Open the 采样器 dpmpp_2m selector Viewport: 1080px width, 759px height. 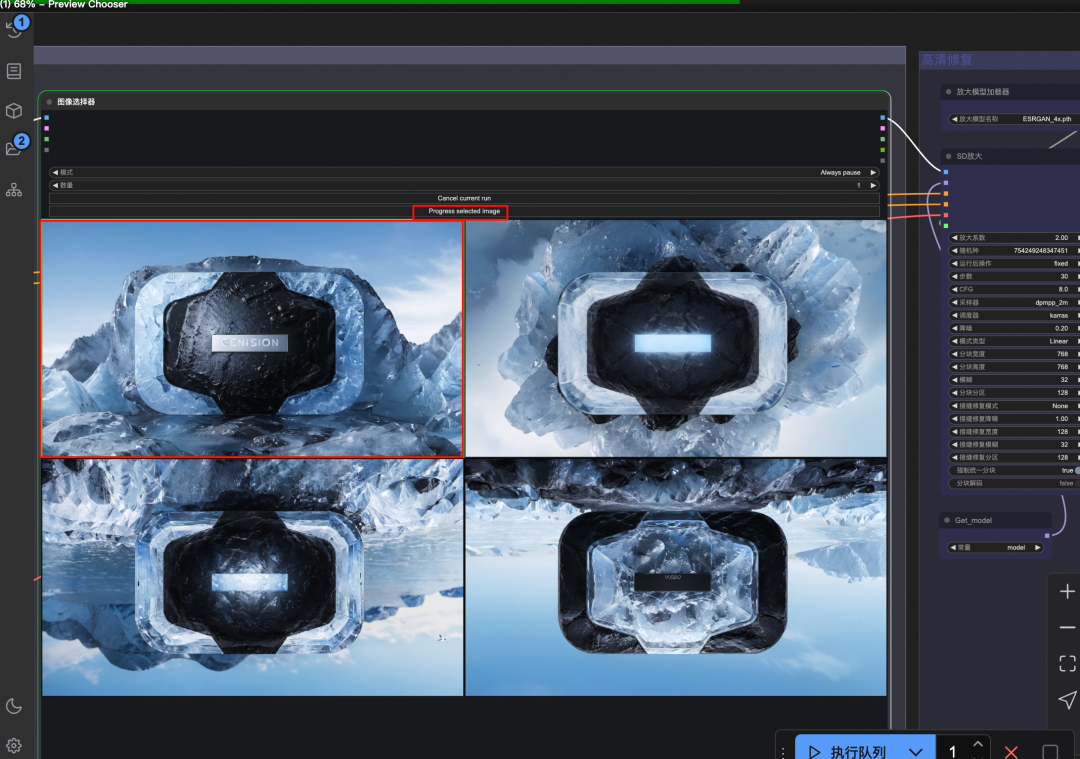[1014, 302]
